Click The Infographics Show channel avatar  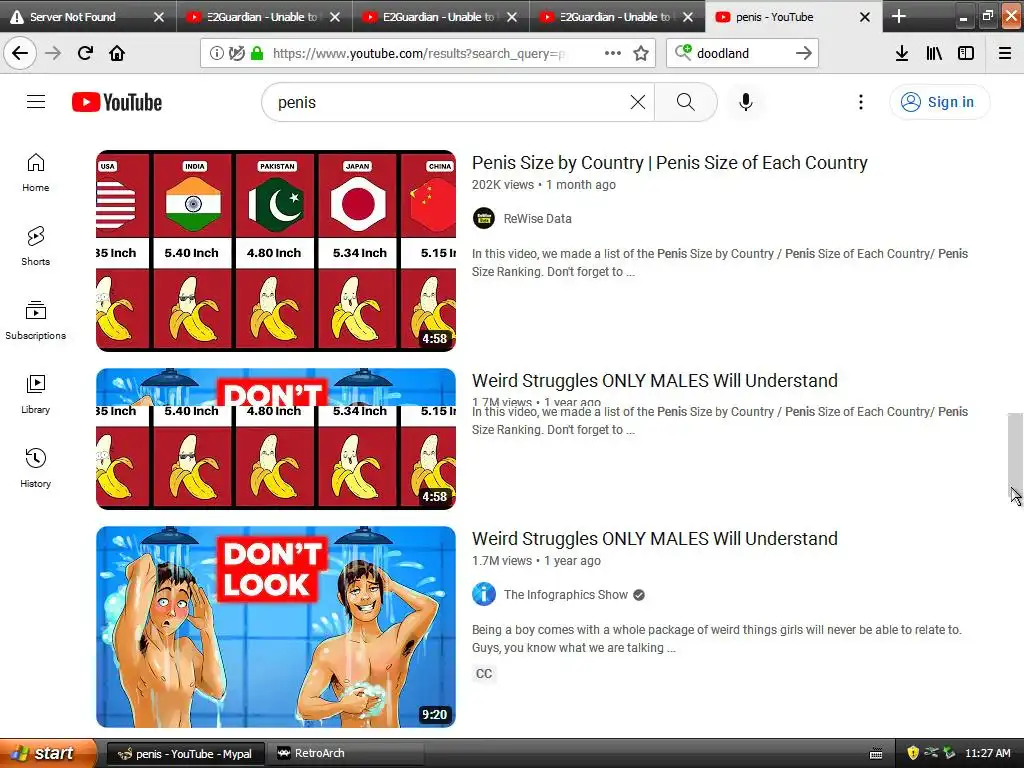(x=484, y=595)
